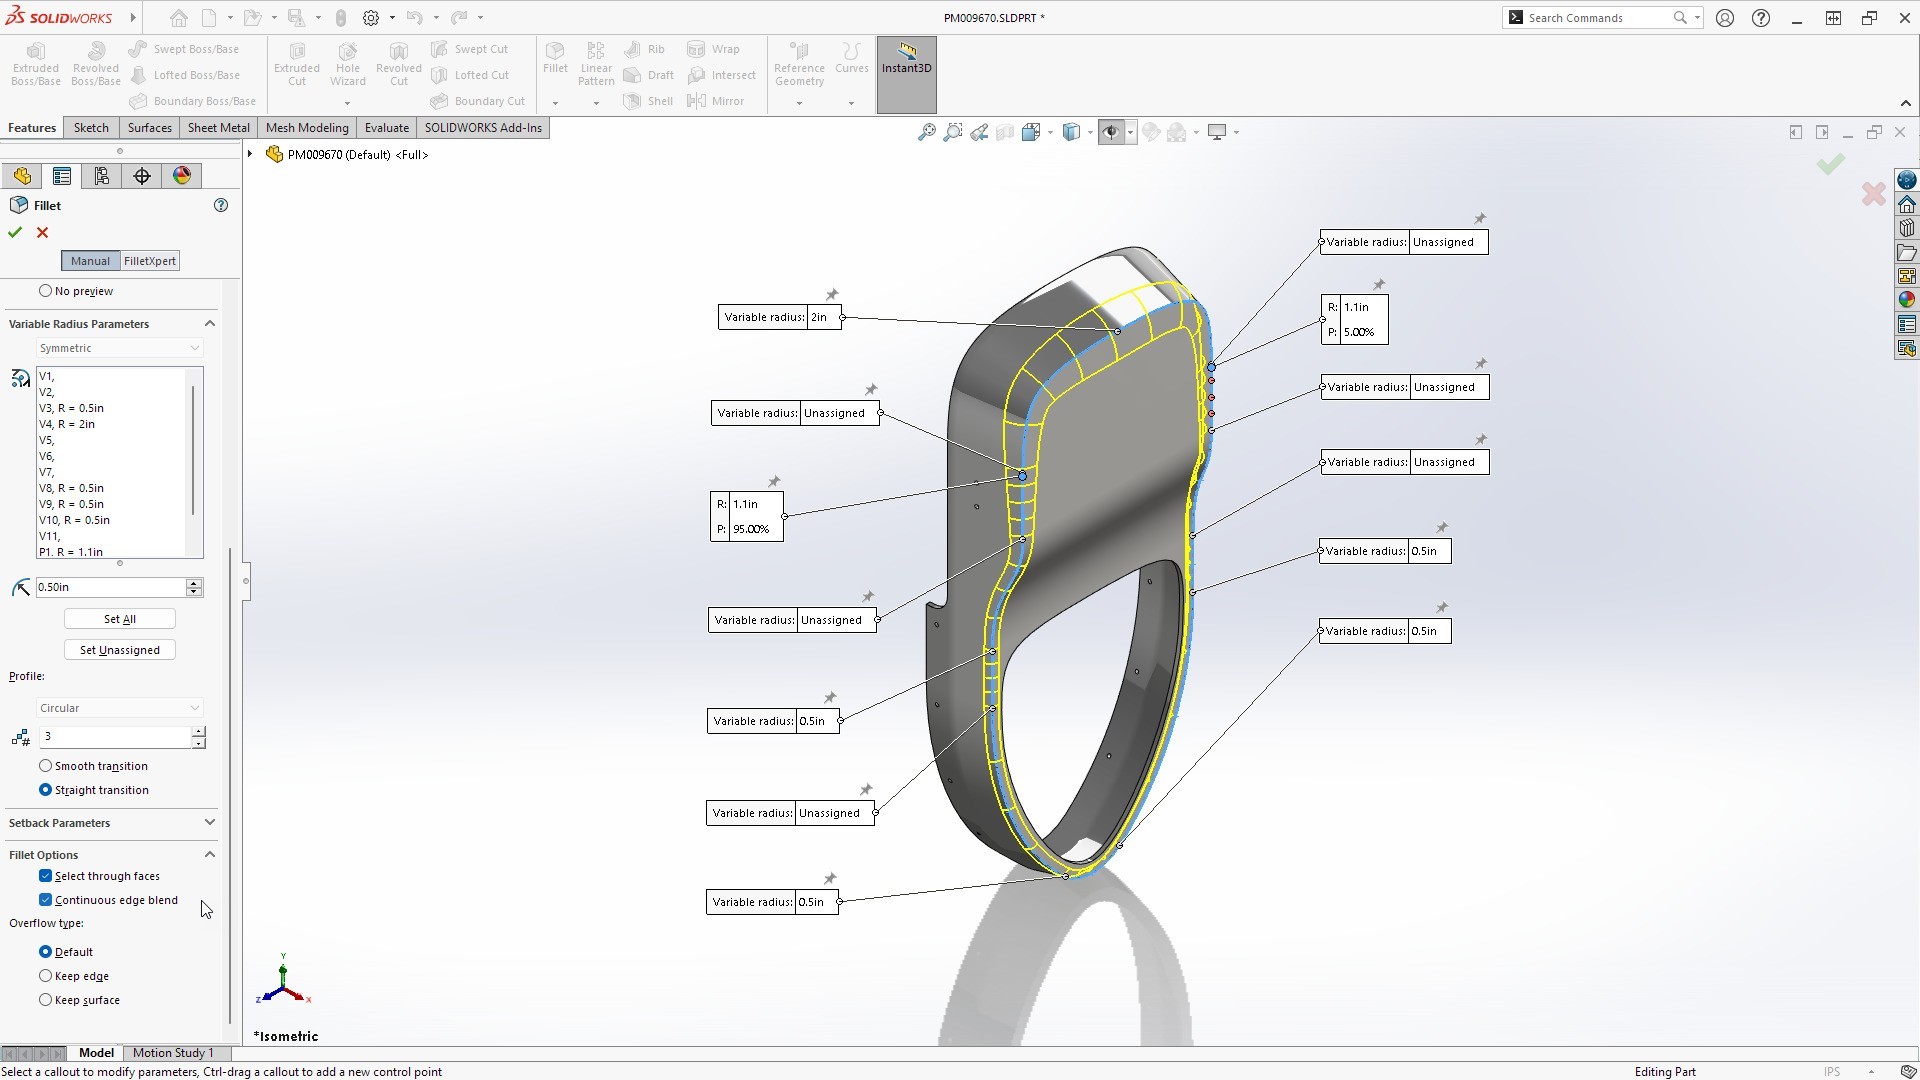The image size is (1920, 1080).
Task: Click the Draft tool icon
Action: [x=633, y=75]
